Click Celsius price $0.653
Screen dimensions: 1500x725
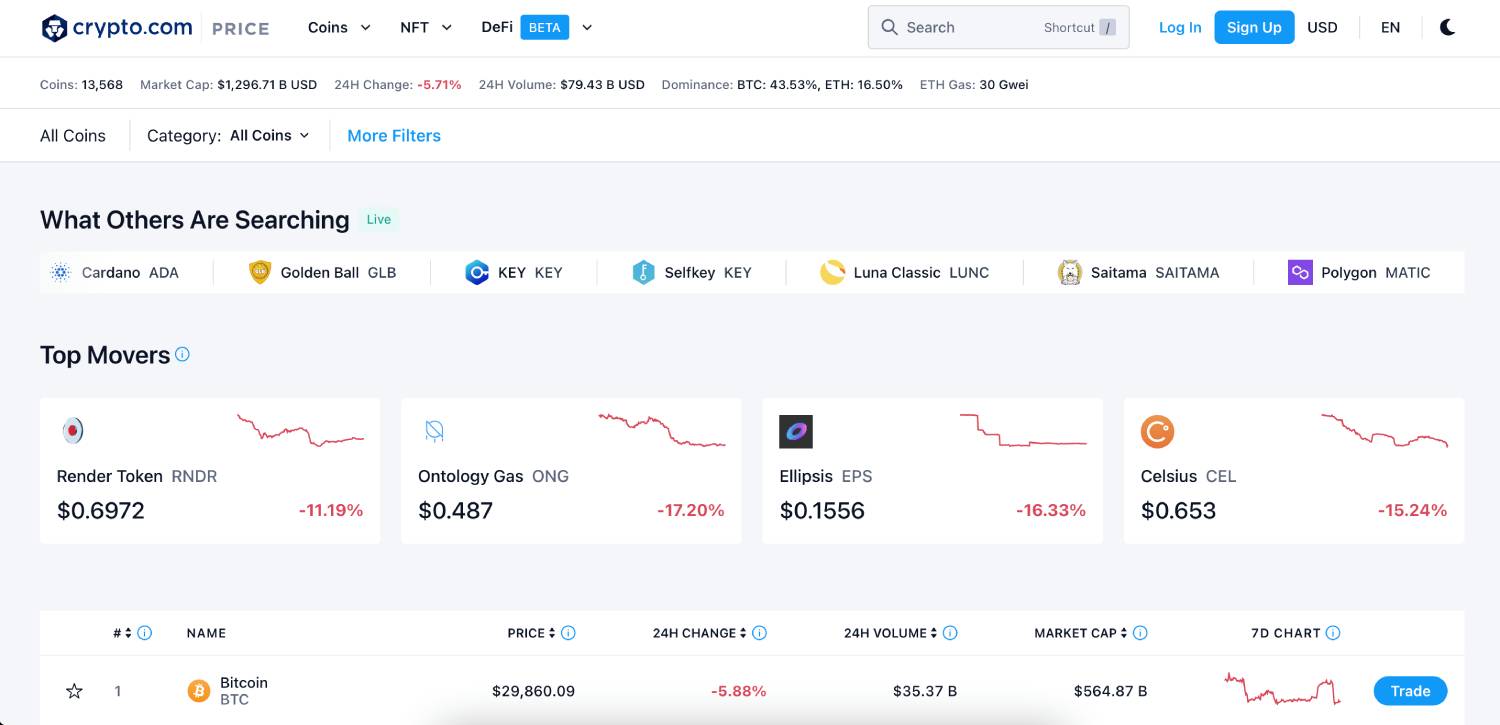(x=1178, y=511)
